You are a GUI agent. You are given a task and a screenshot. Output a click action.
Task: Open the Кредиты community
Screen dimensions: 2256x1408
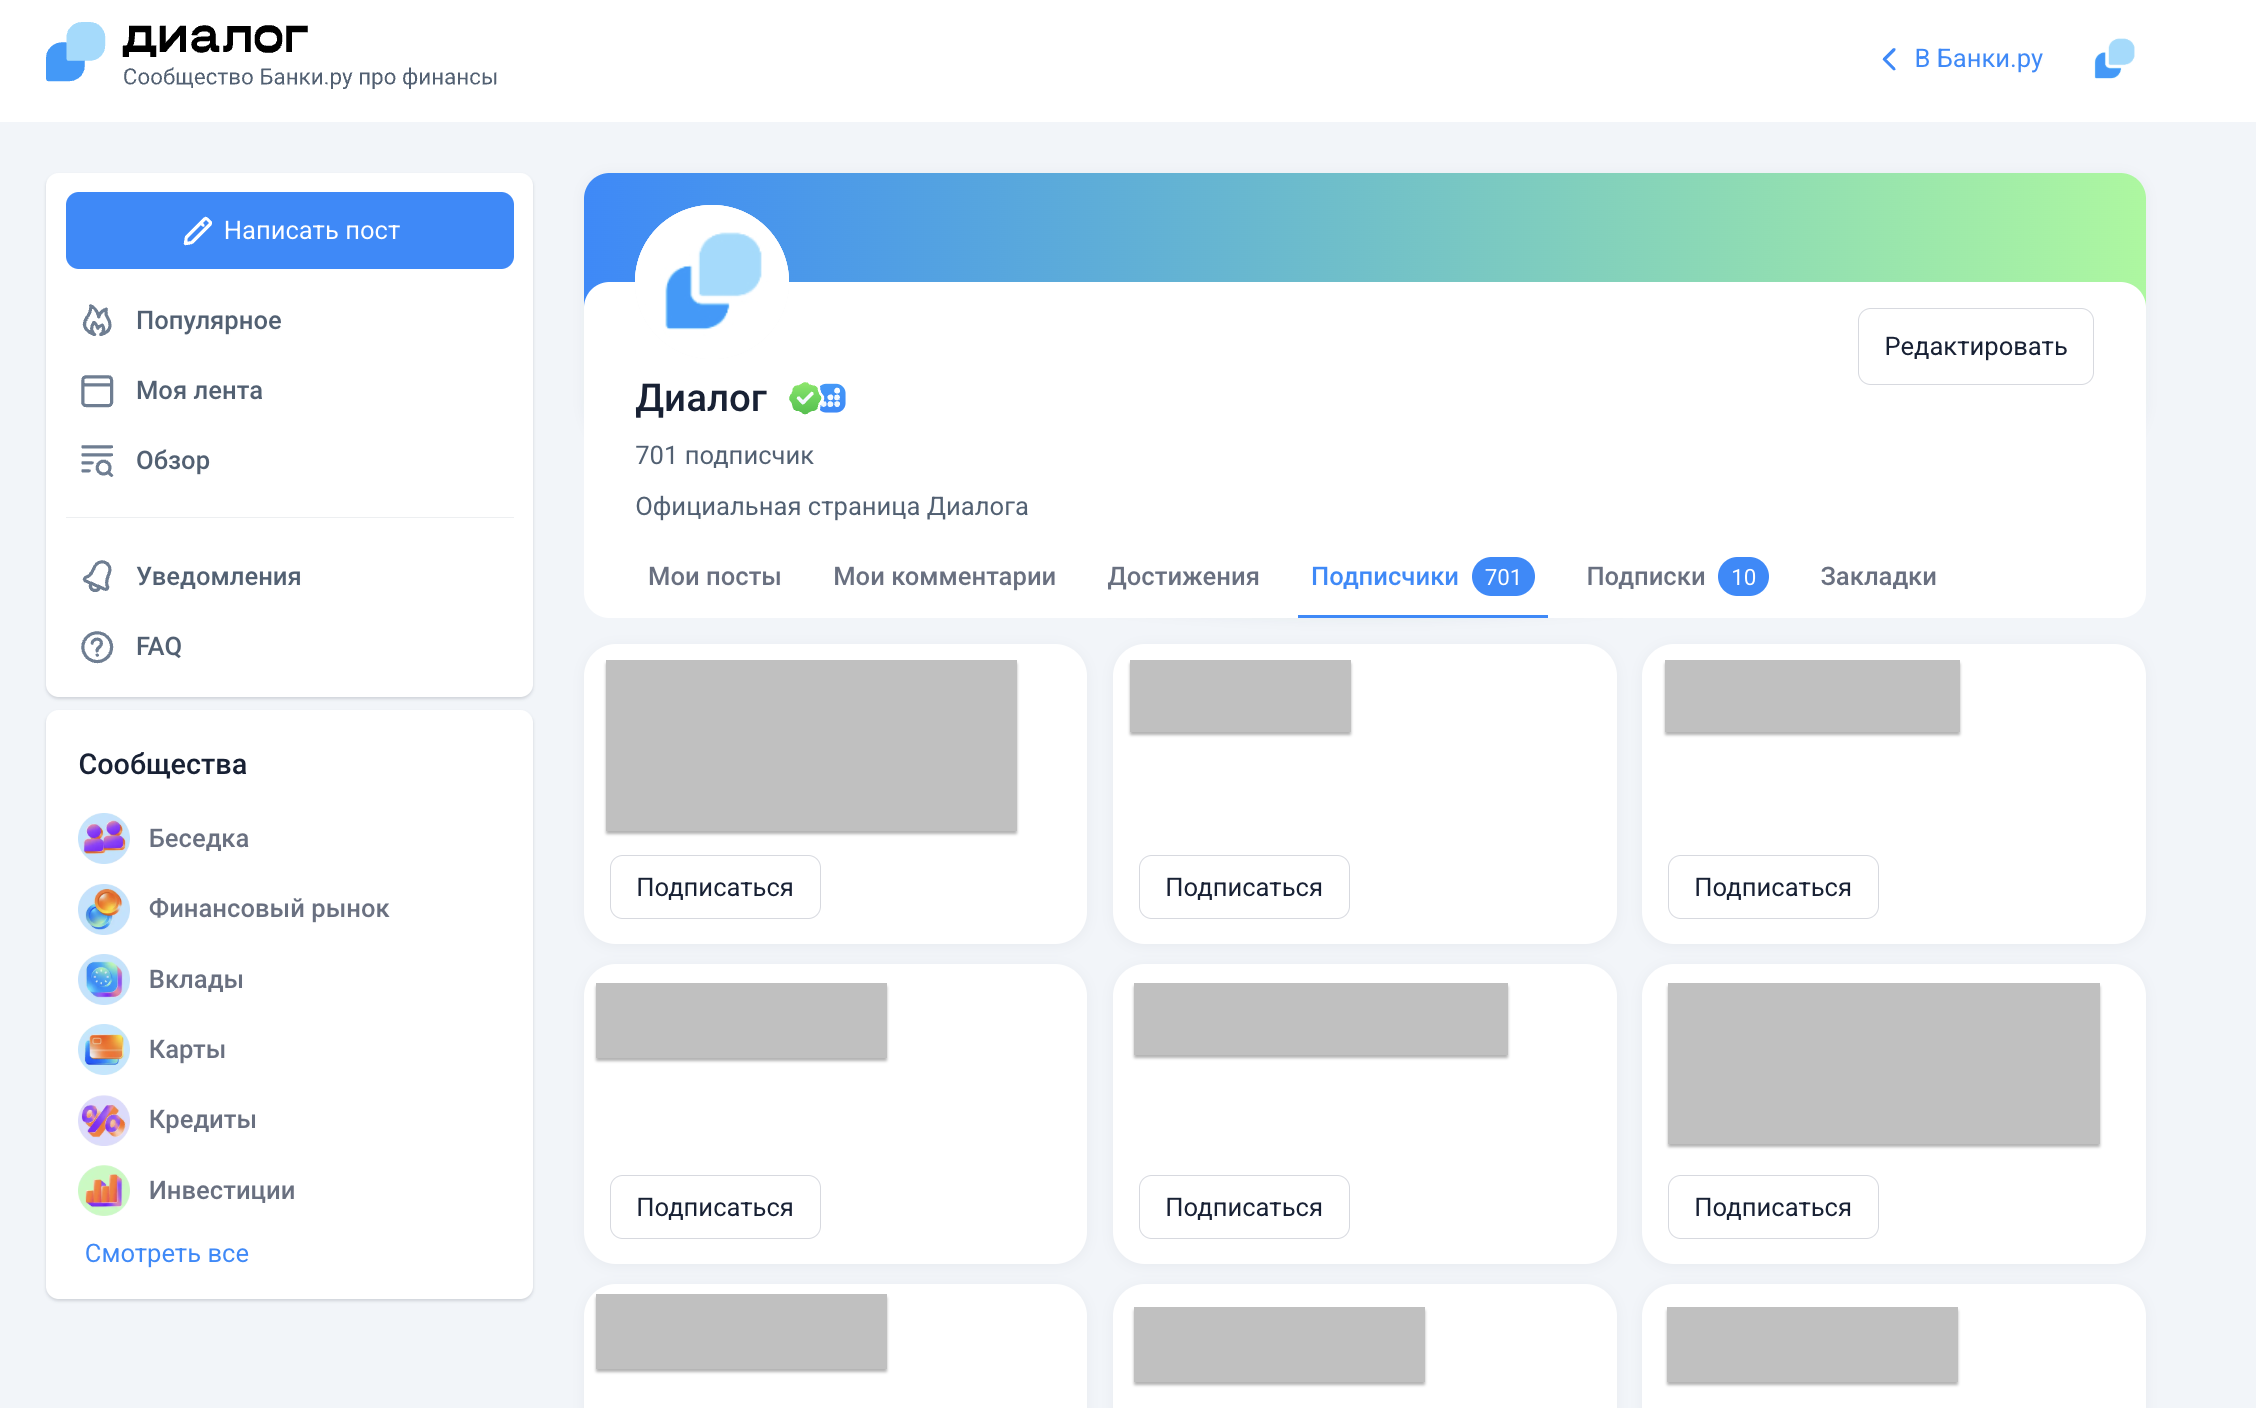pos(202,1120)
